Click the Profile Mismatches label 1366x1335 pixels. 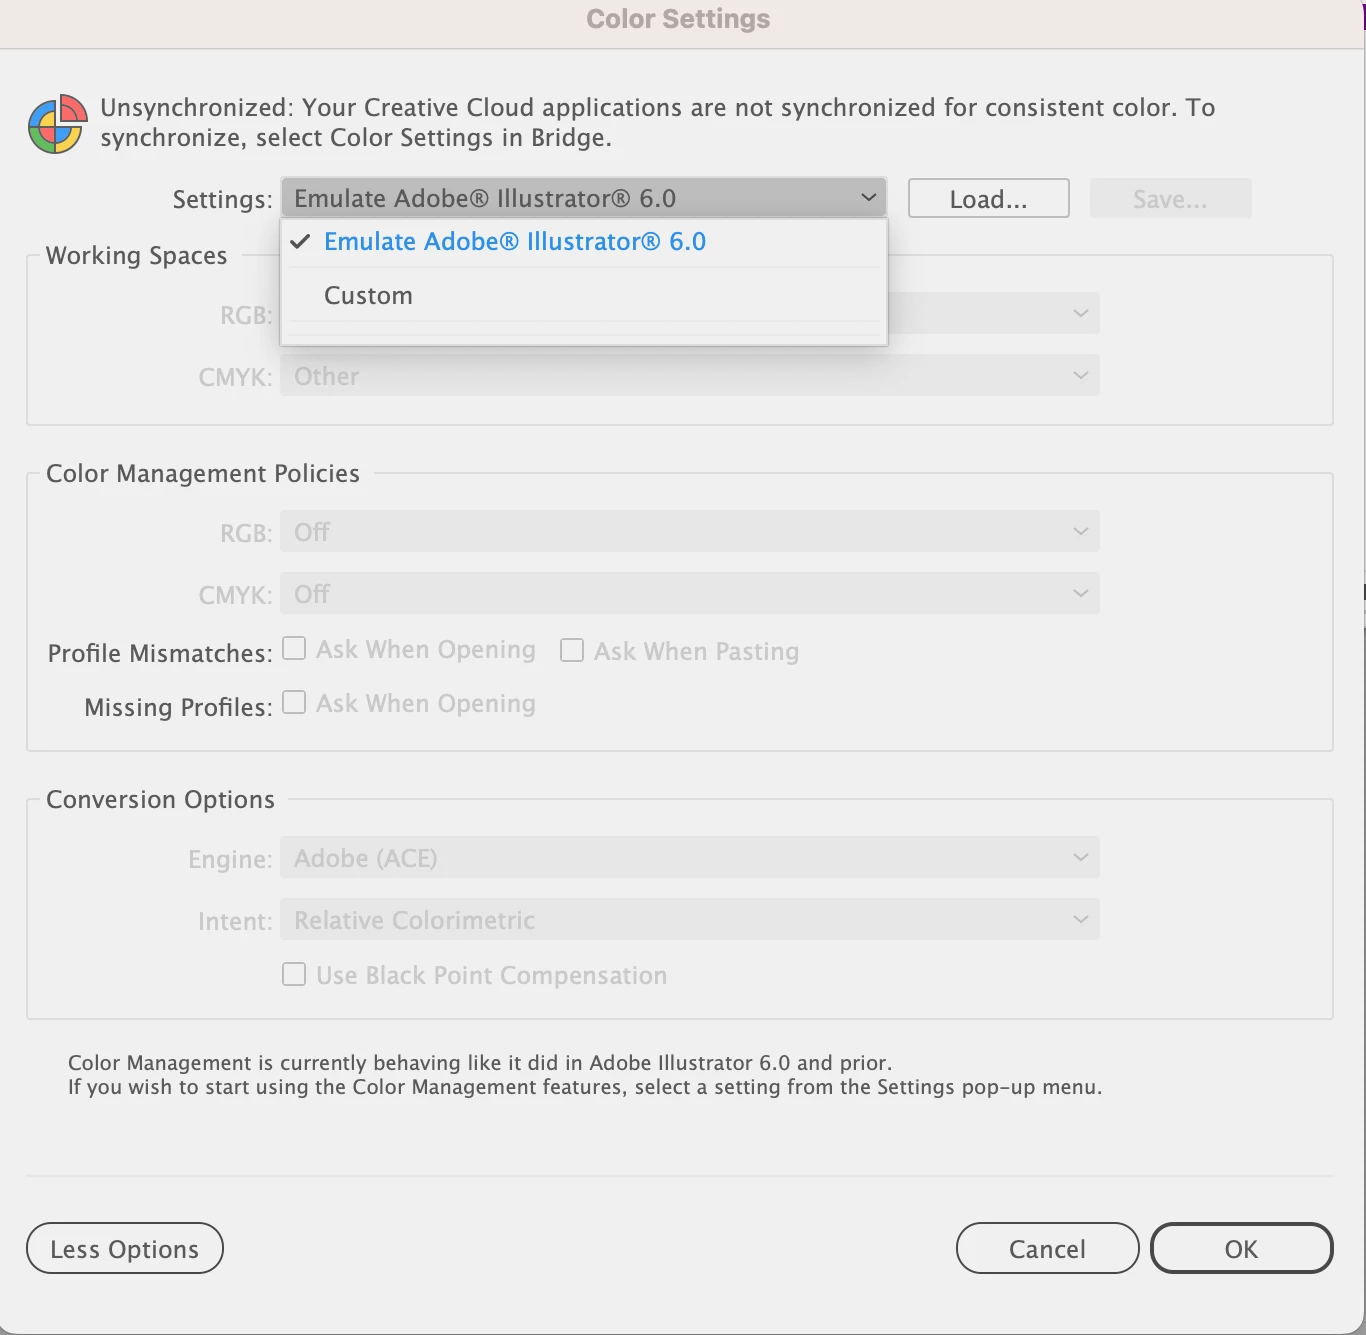click(x=160, y=653)
